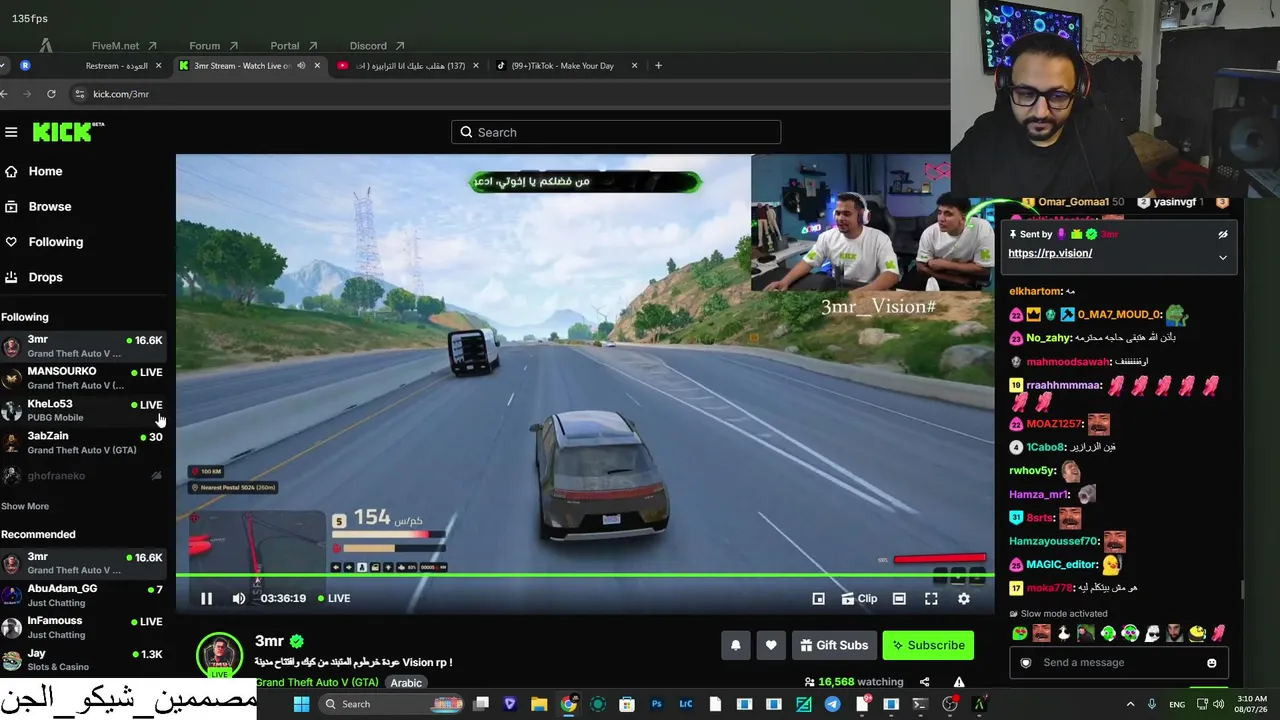Open the Forum link in top bar

pos(214,46)
